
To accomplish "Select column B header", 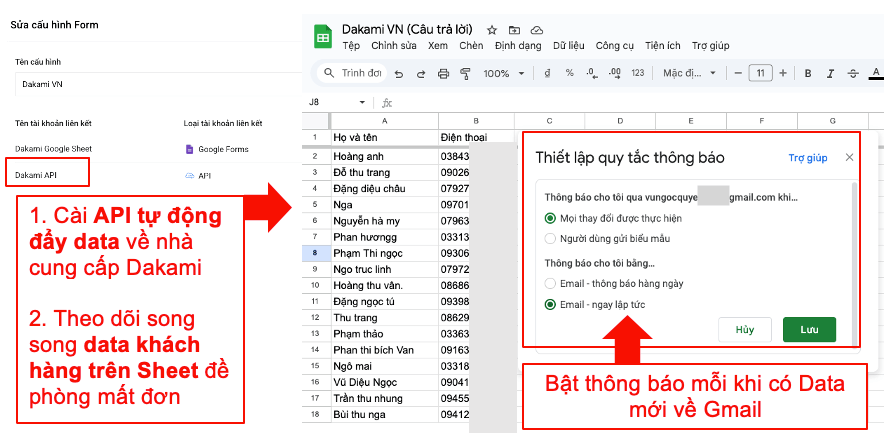I will click(x=476, y=121).
